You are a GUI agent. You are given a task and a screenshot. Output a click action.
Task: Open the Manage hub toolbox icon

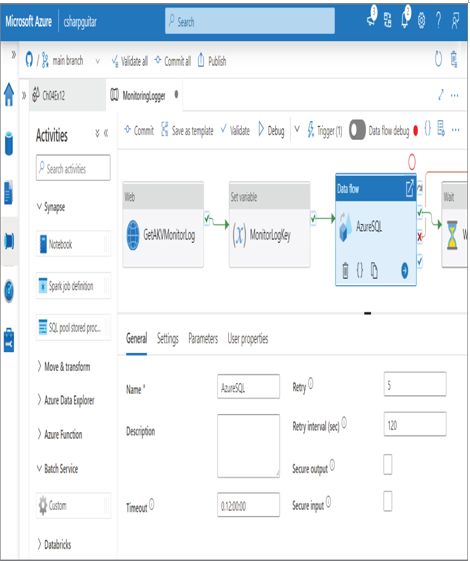9,340
